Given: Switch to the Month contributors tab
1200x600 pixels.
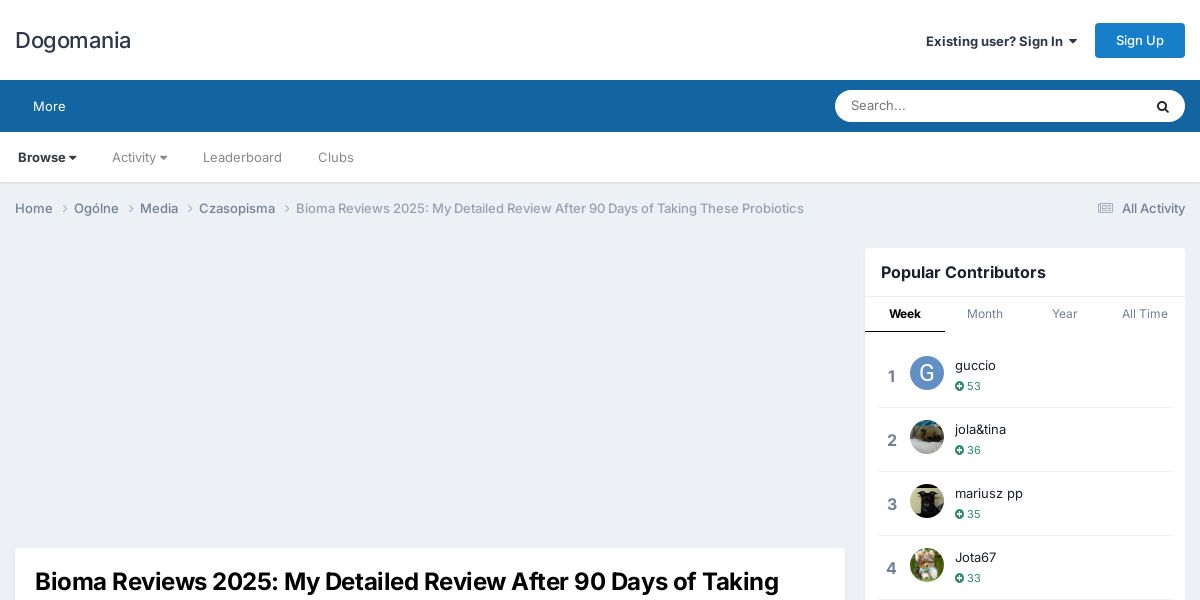Looking at the screenshot, I should 985,314.
